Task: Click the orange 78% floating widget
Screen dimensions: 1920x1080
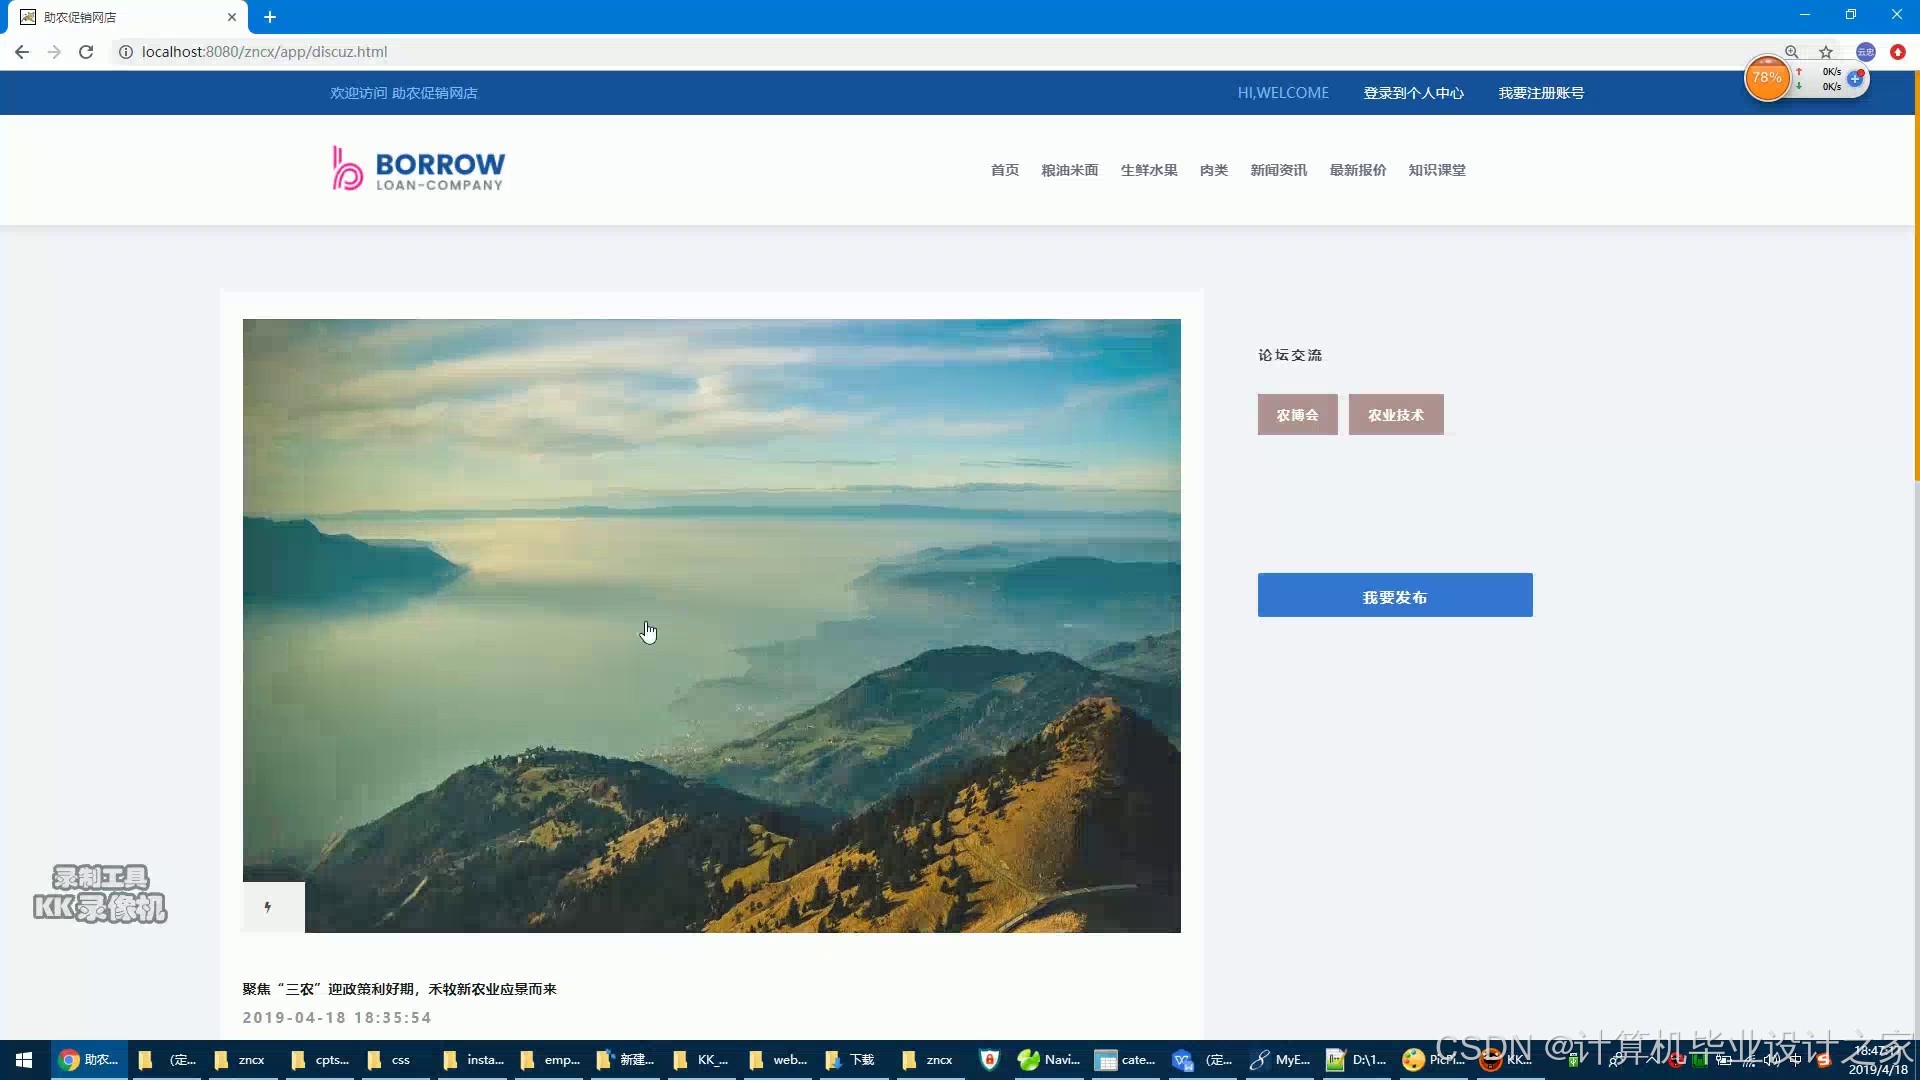Action: 1767,78
